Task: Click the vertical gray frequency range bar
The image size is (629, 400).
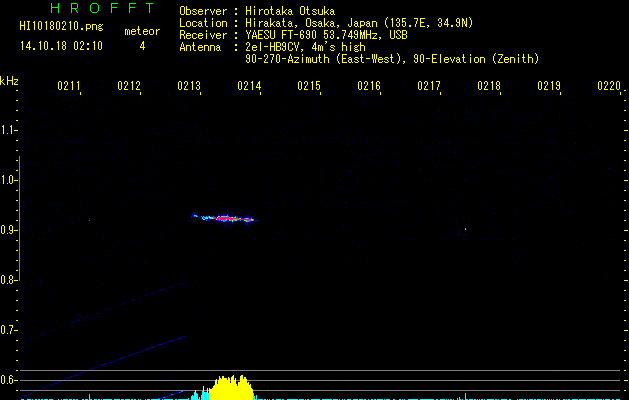Action: click(x=19, y=219)
